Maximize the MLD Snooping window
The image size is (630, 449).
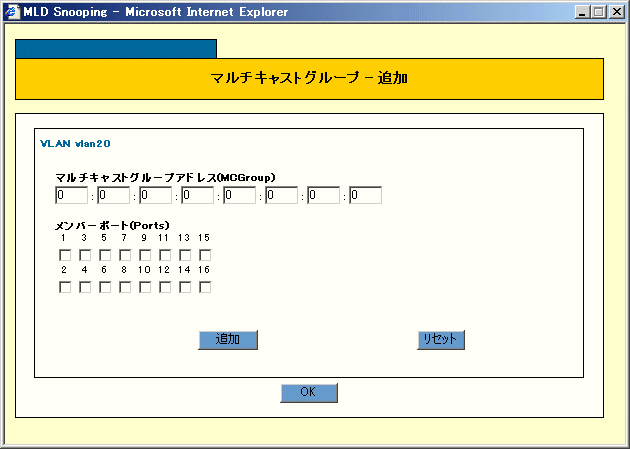[x=600, y=12]
